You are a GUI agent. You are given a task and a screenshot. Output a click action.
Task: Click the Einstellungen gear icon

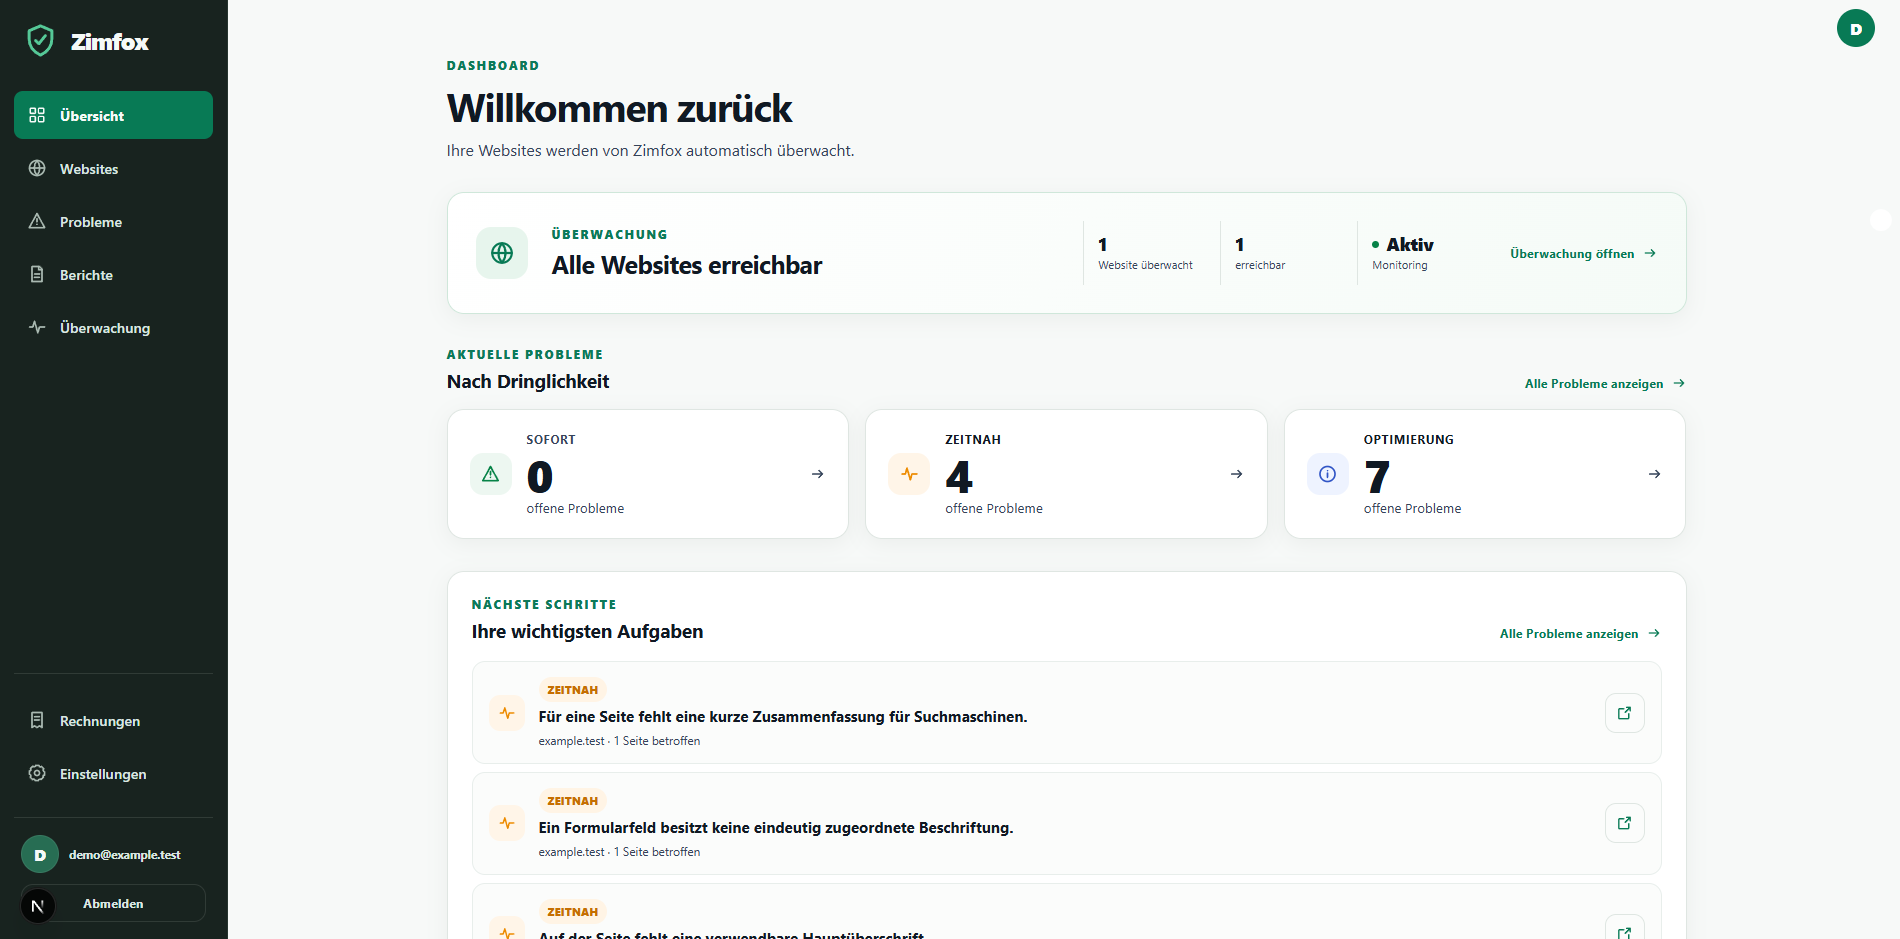coord(37,773)
